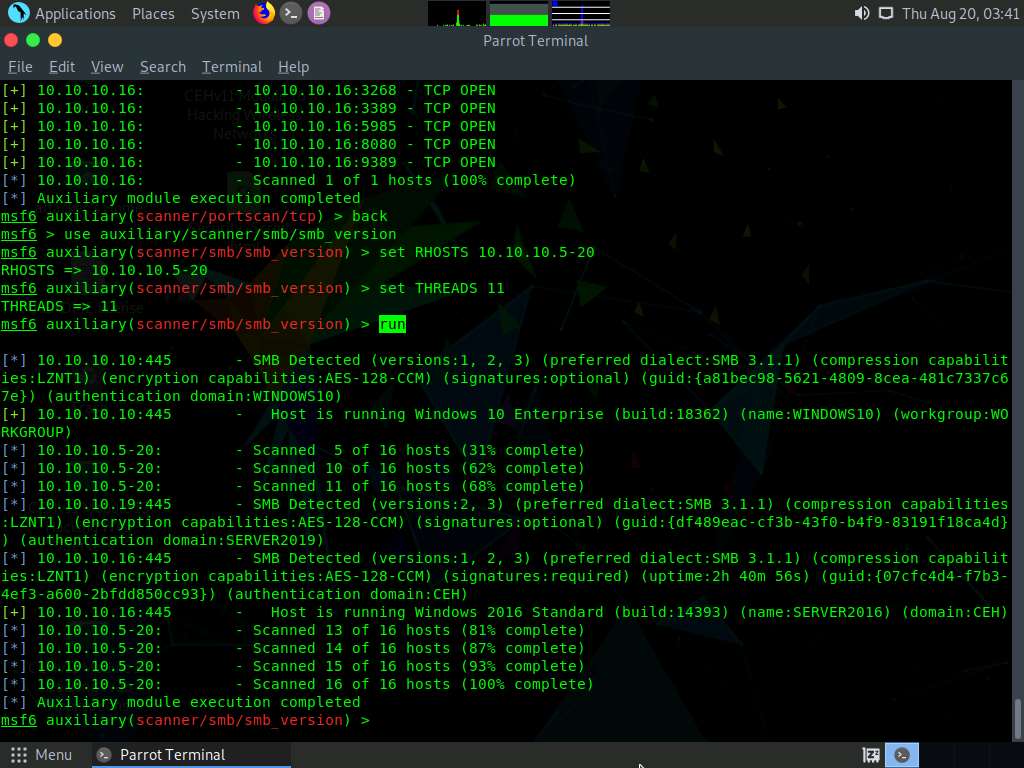Click the '10.10.10.16:5985 - TCP OPEN' line
Viewport: 1024px width, 768px height.
(248, 127)
